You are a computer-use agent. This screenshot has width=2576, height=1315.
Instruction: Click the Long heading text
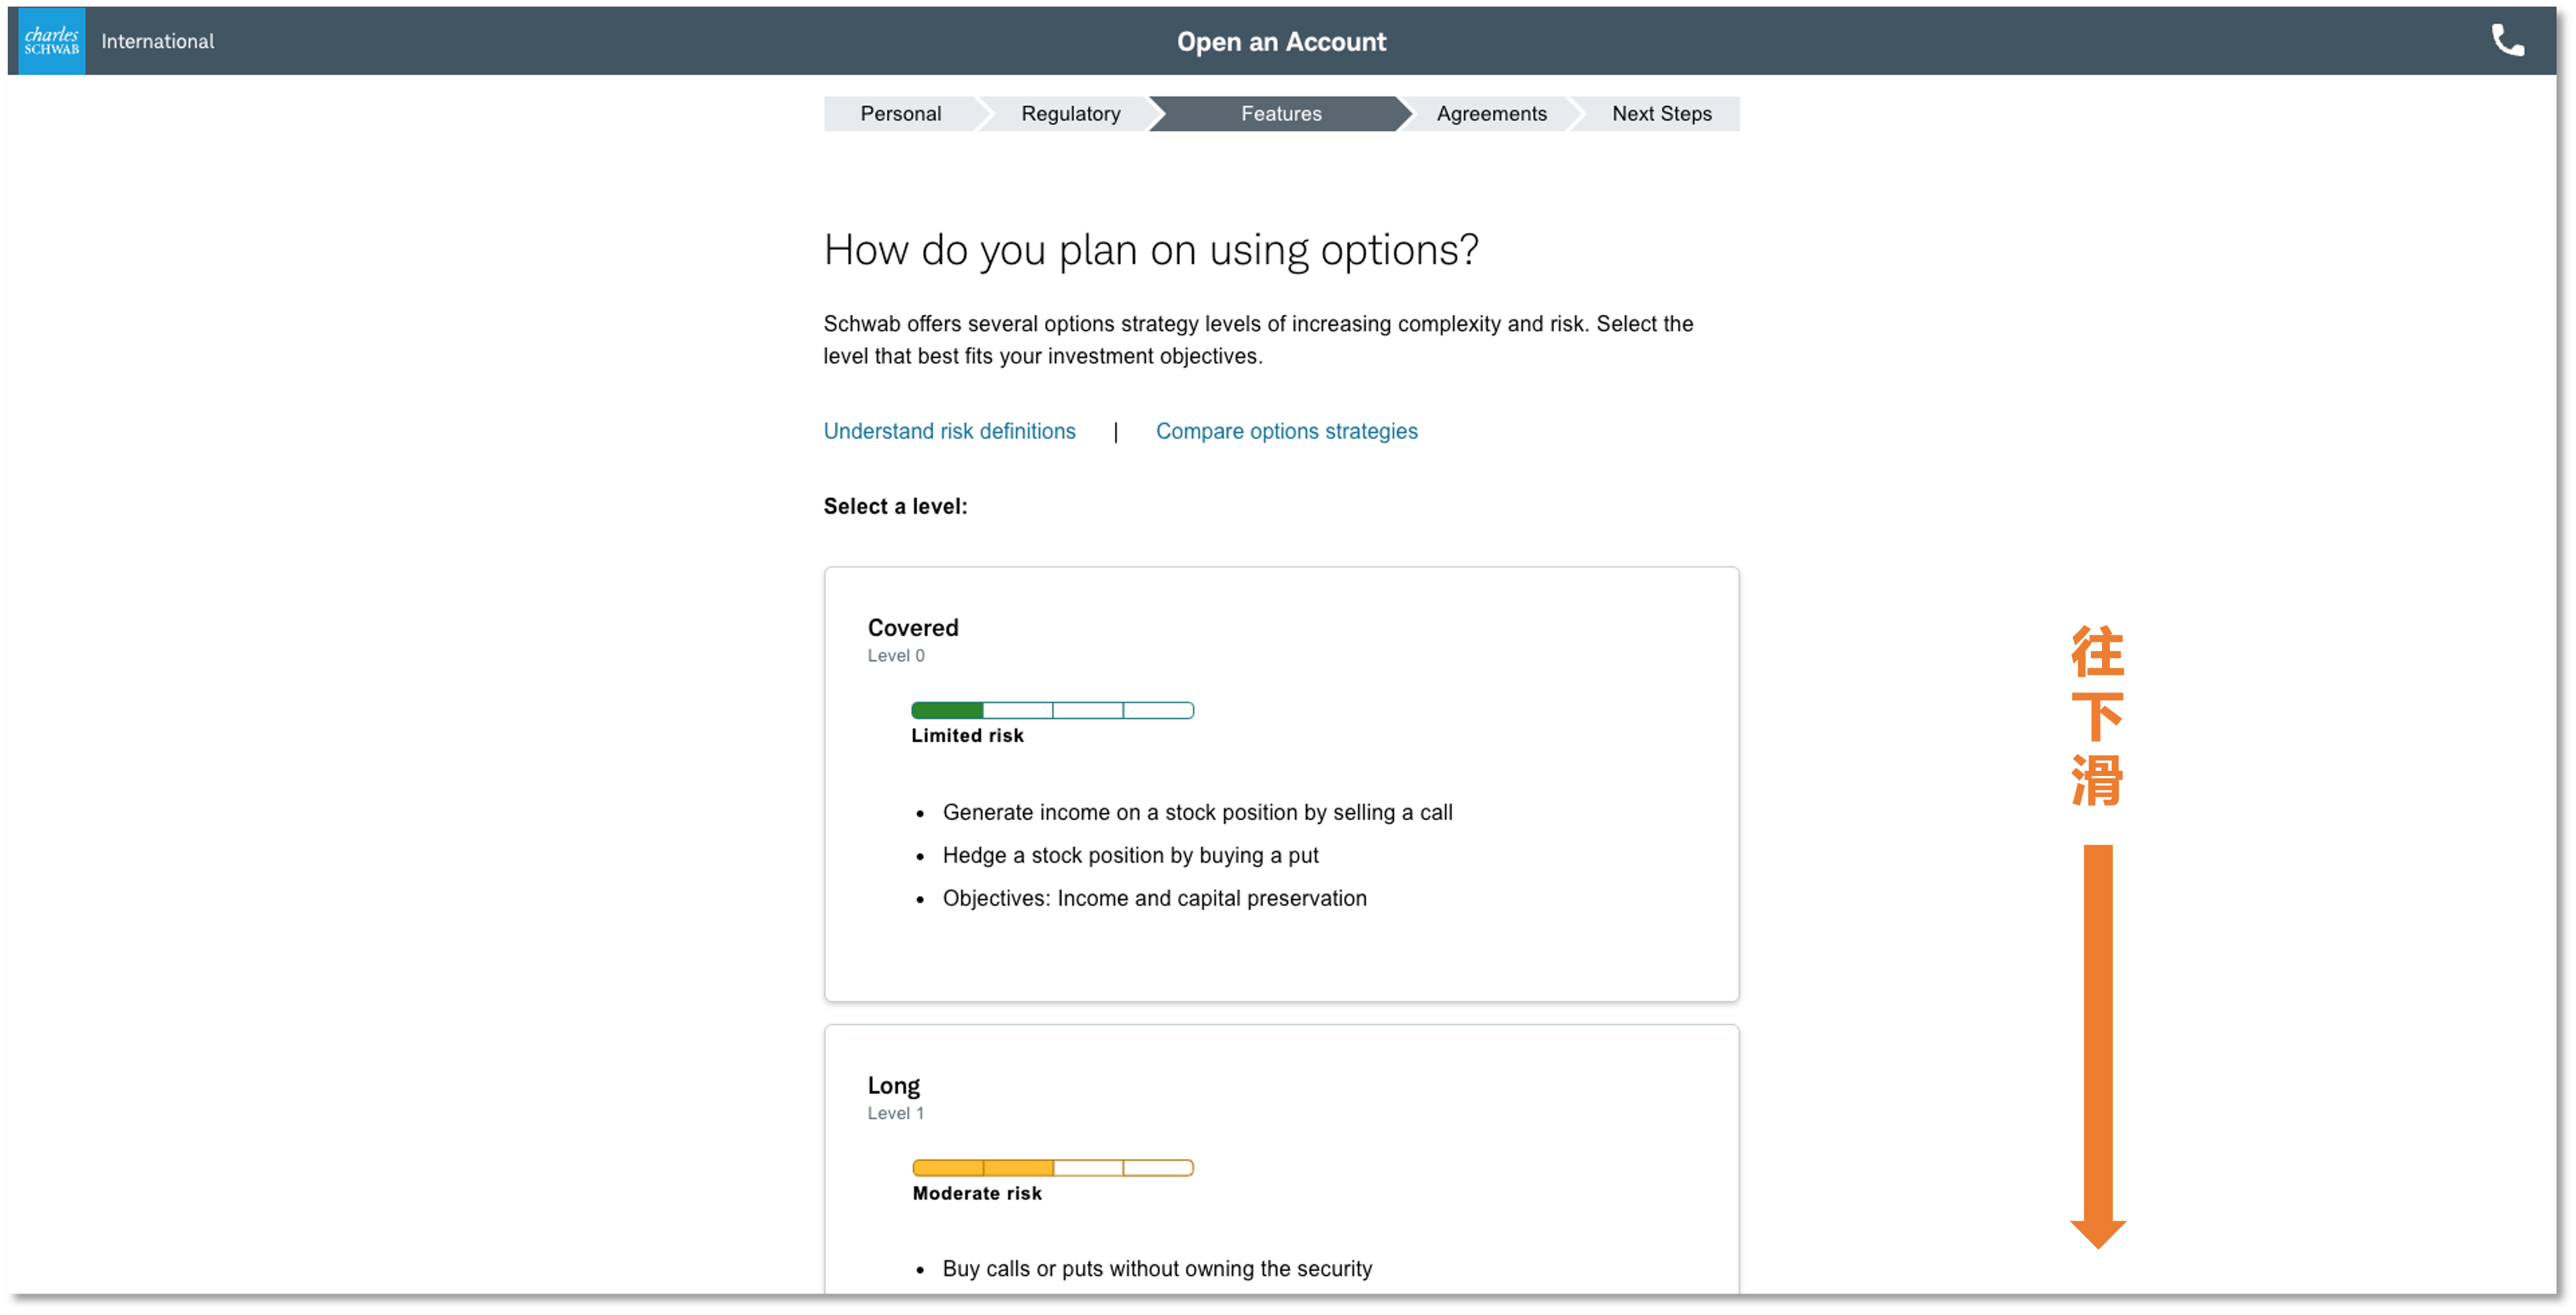[893, 1085]
